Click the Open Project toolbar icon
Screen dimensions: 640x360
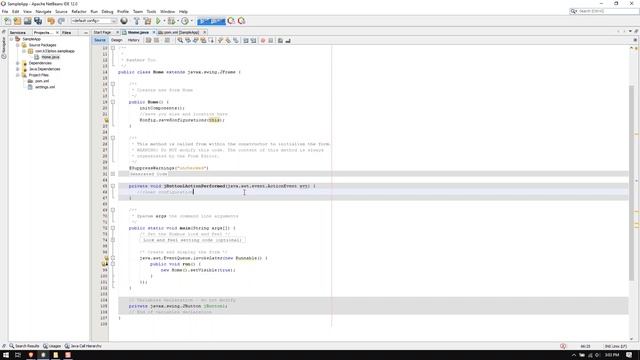tap(27, 21)
